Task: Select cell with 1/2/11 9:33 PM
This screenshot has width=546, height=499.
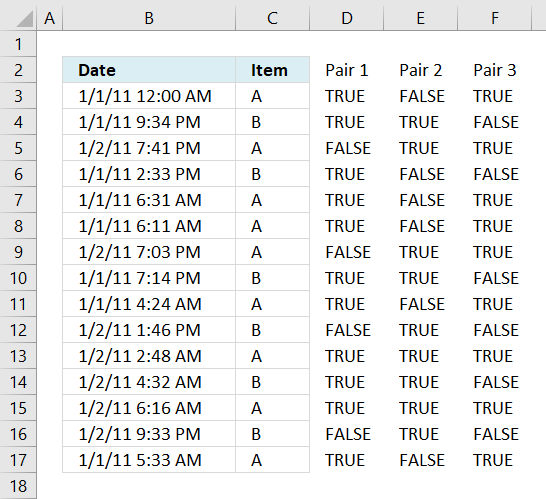Action: tap(149, 434)
